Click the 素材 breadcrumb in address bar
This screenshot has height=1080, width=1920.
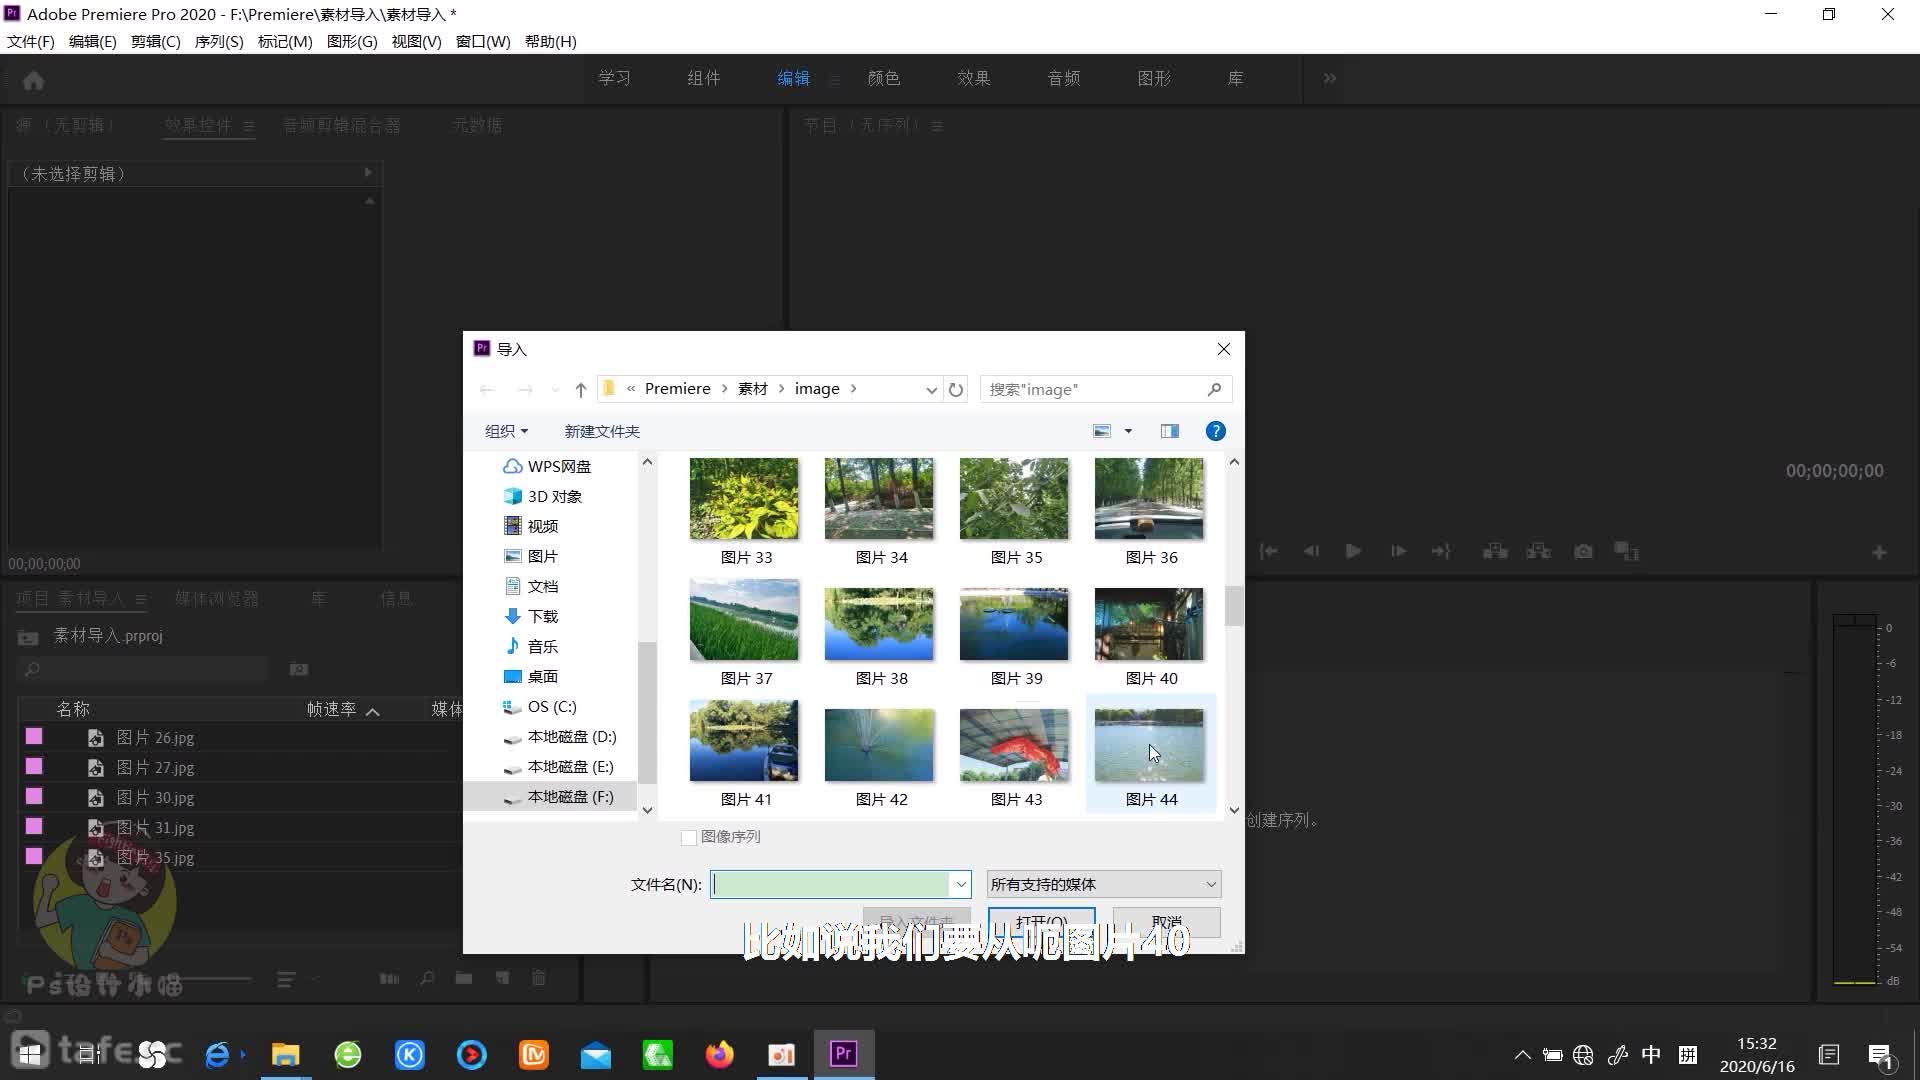[752, 389]
